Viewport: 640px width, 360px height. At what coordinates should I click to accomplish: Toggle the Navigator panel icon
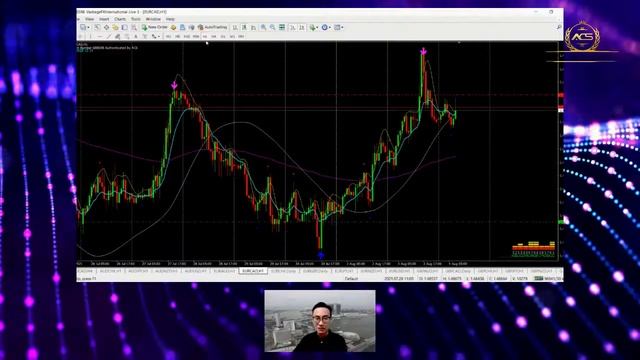[x=116, y=27]
